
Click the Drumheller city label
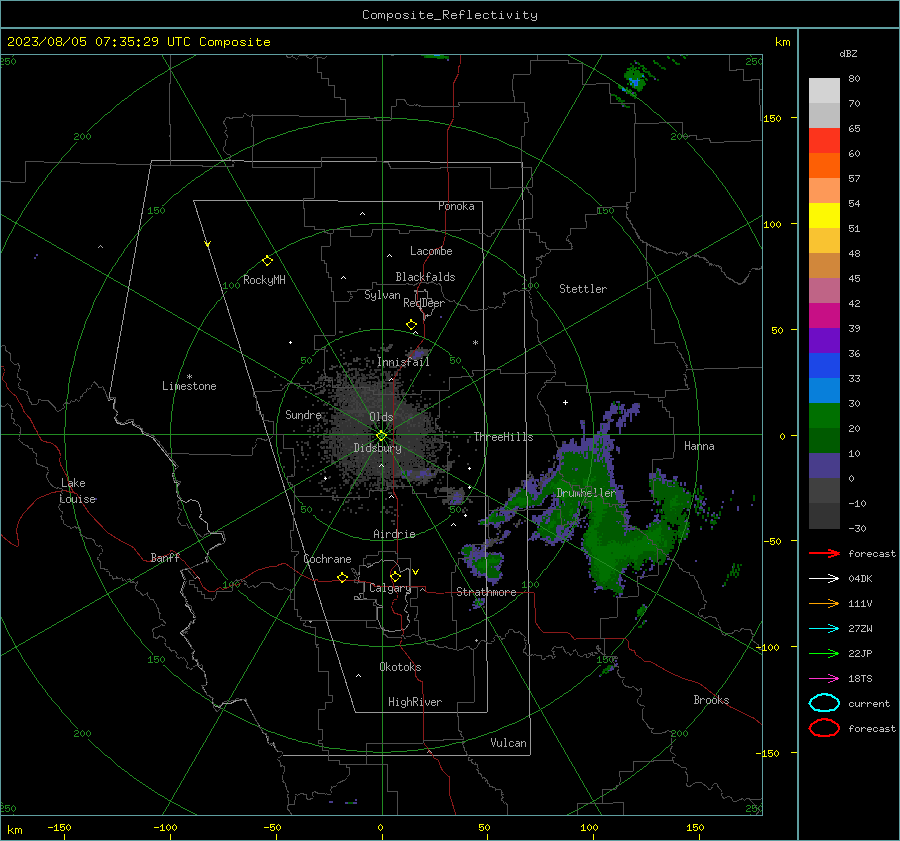point(586,493)
